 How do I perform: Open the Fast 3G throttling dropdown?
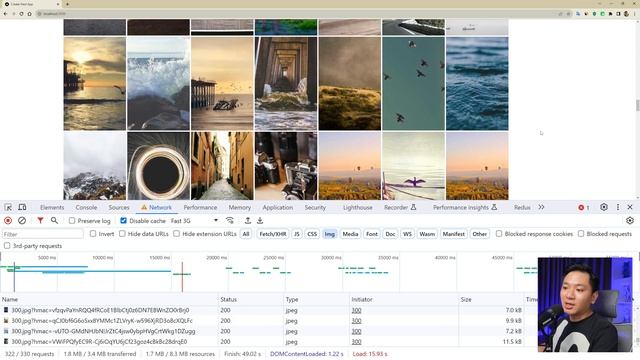pos(194,220)
